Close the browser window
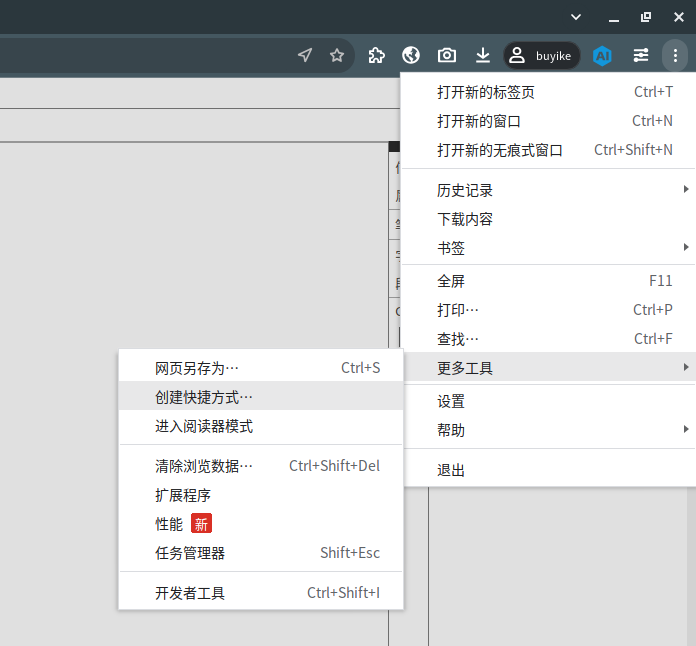This screenshot has width=696, height=646. [679, 17]
